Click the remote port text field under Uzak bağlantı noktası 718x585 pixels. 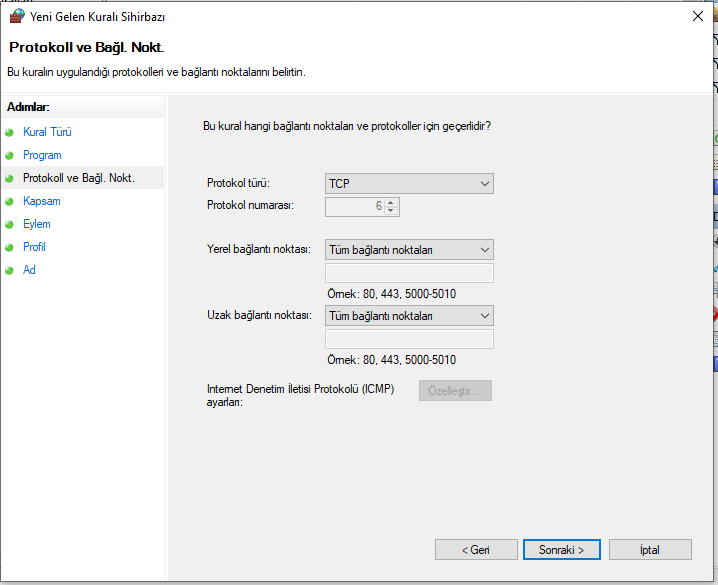409,339
